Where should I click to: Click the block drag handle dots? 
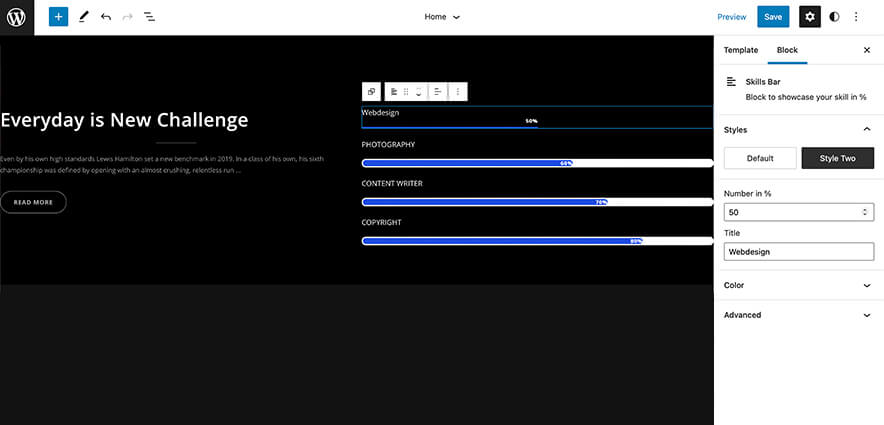tap(406, 91)
